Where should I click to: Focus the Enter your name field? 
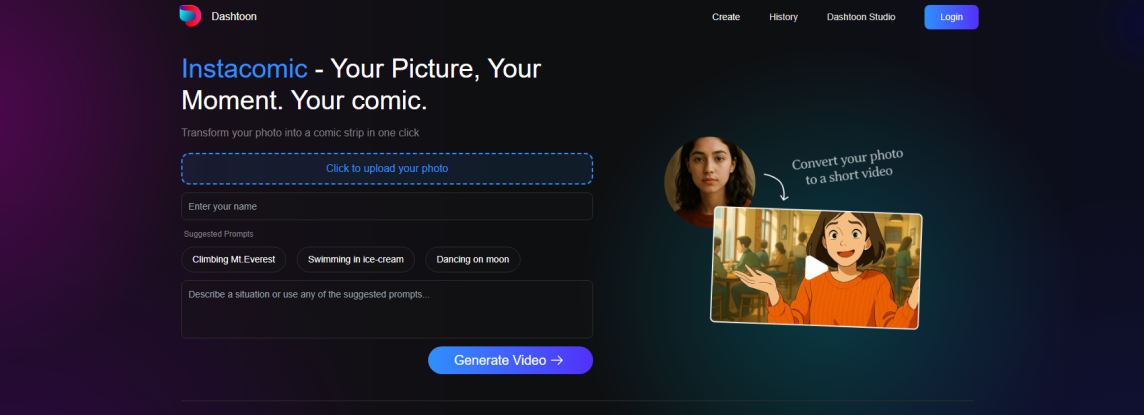(387, 206)
